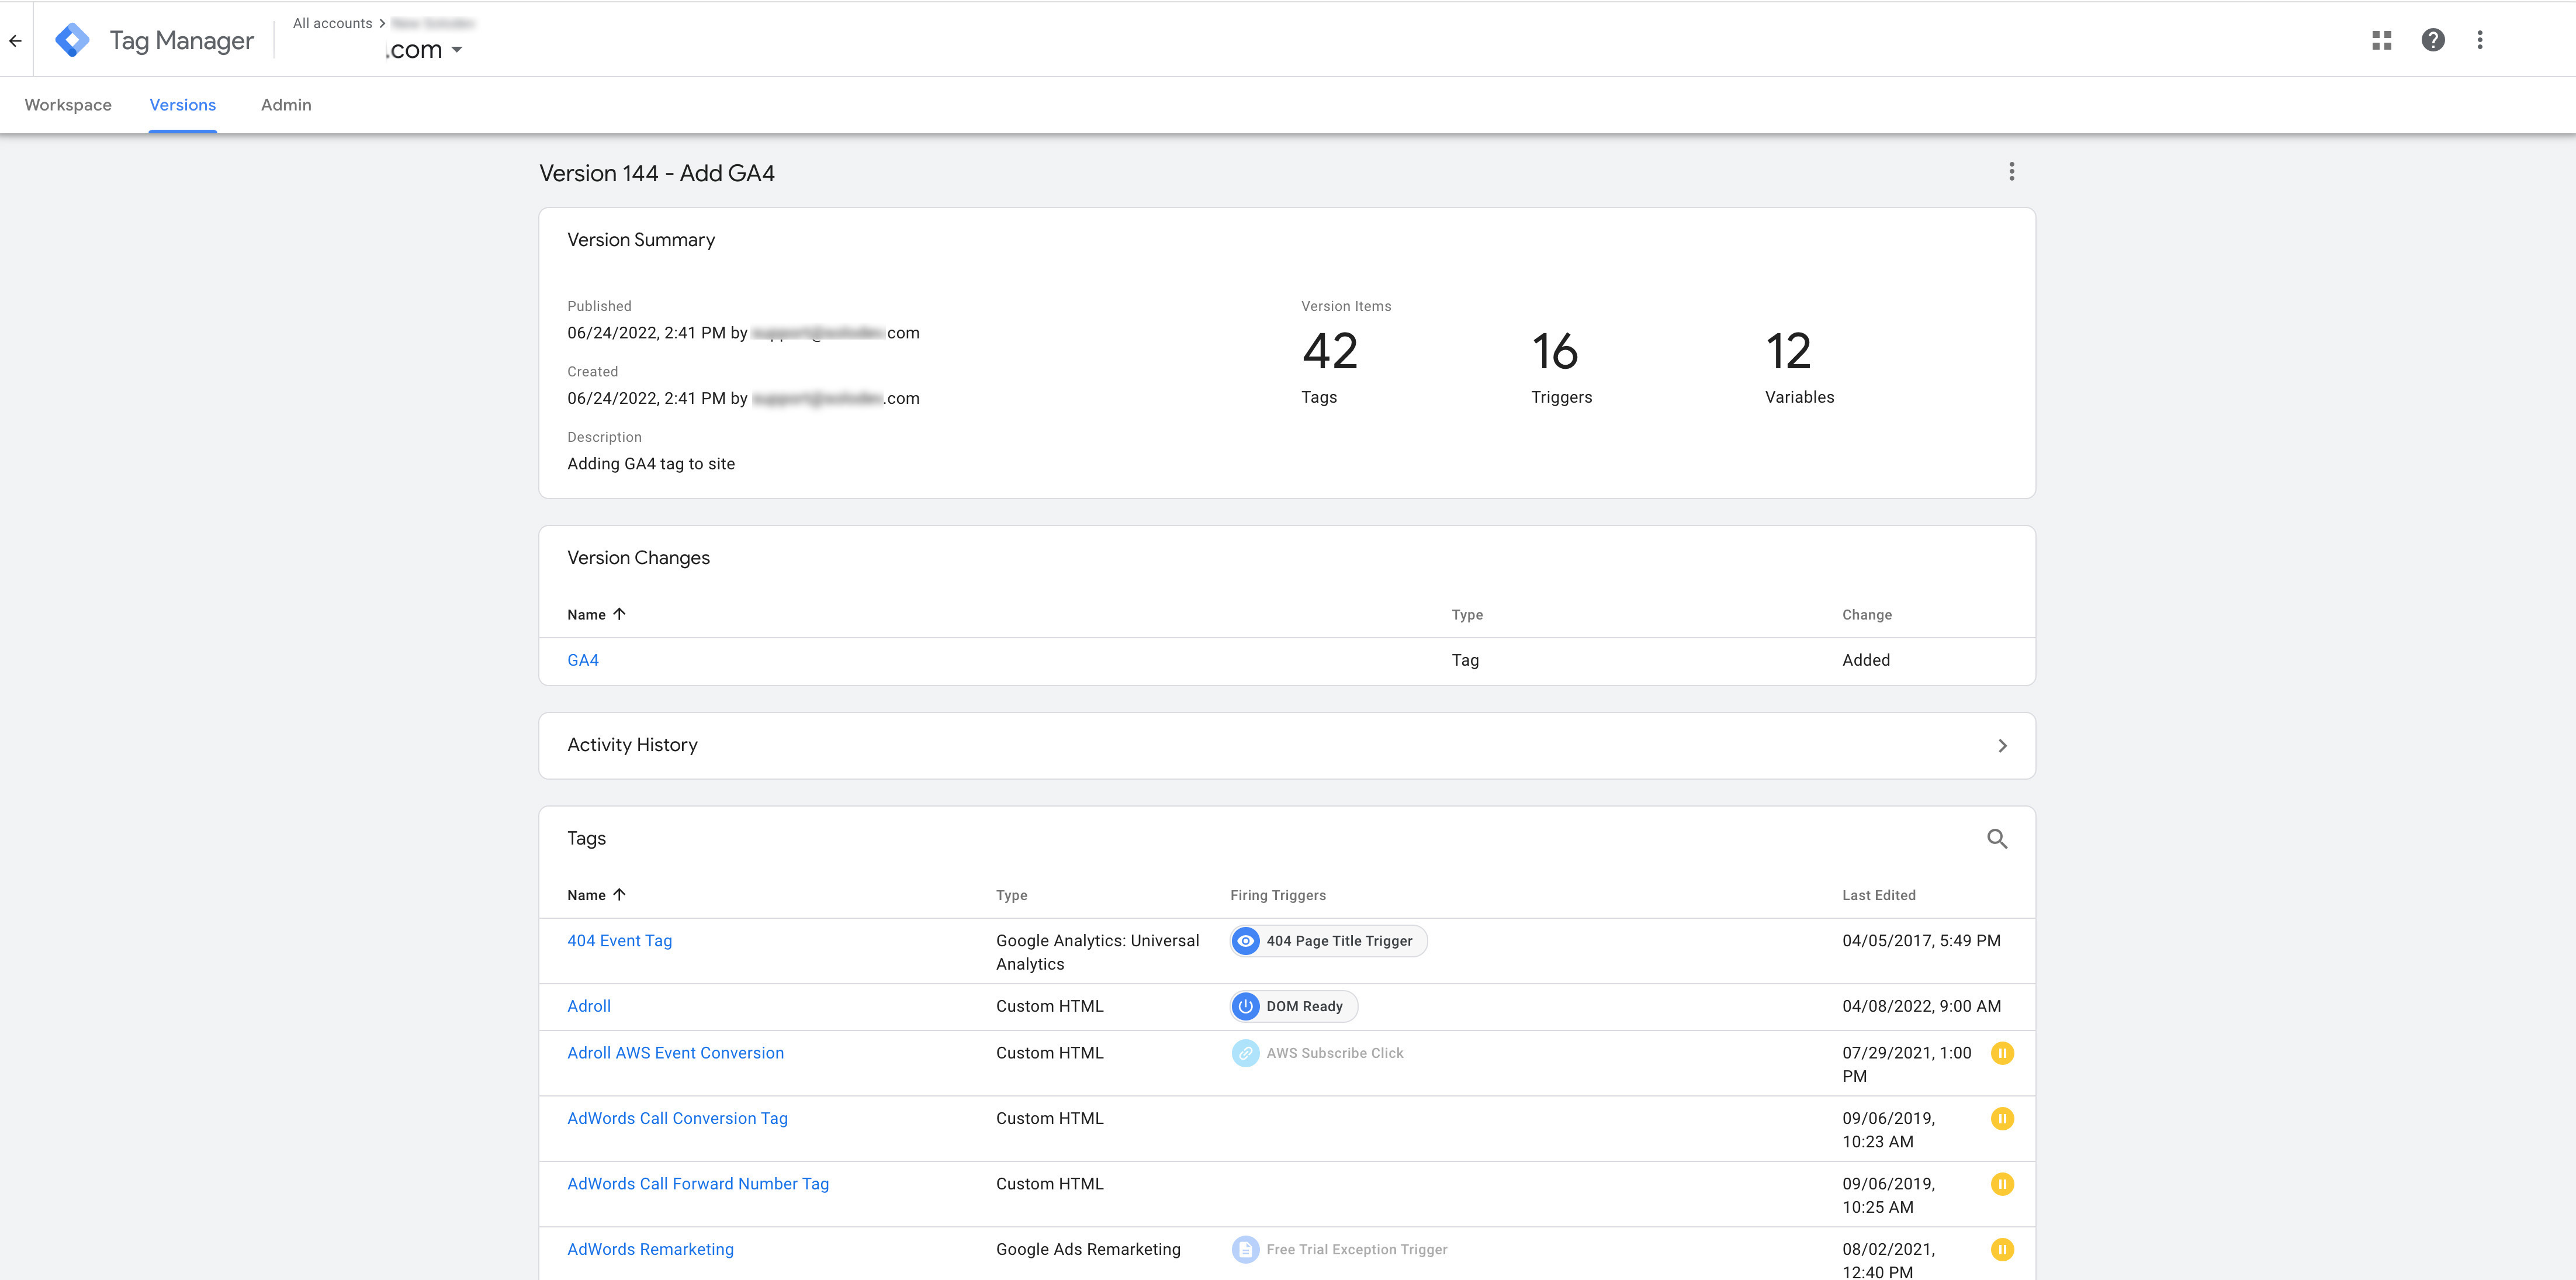Image resolution: width=2576 pixels, height=1280 pixels.
Task: Click the Type header in Version Changes
Action: (x=1467, y=614)
